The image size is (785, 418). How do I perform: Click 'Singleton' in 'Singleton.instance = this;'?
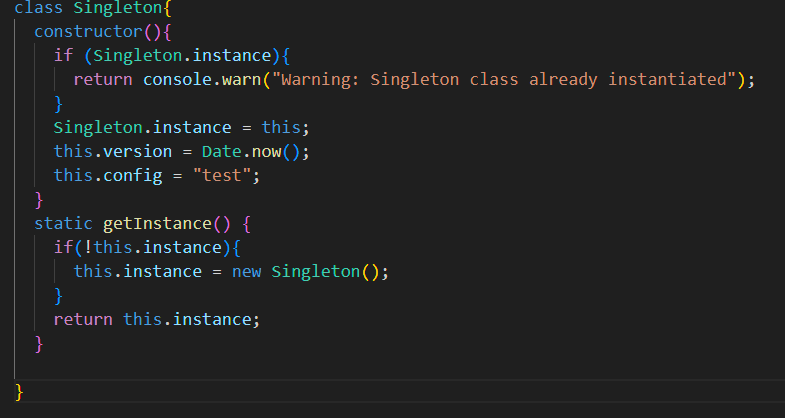click(x=98, y=127)
